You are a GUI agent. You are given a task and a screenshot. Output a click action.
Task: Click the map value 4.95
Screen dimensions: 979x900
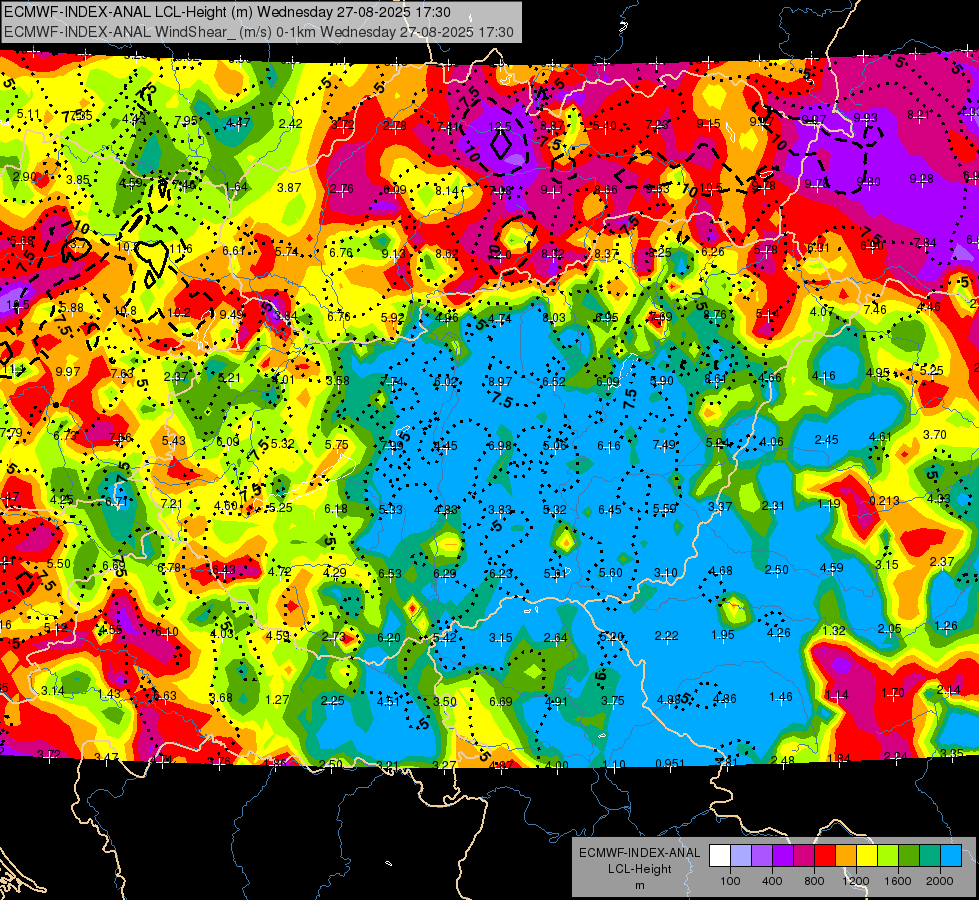click(x=877, y=373)
